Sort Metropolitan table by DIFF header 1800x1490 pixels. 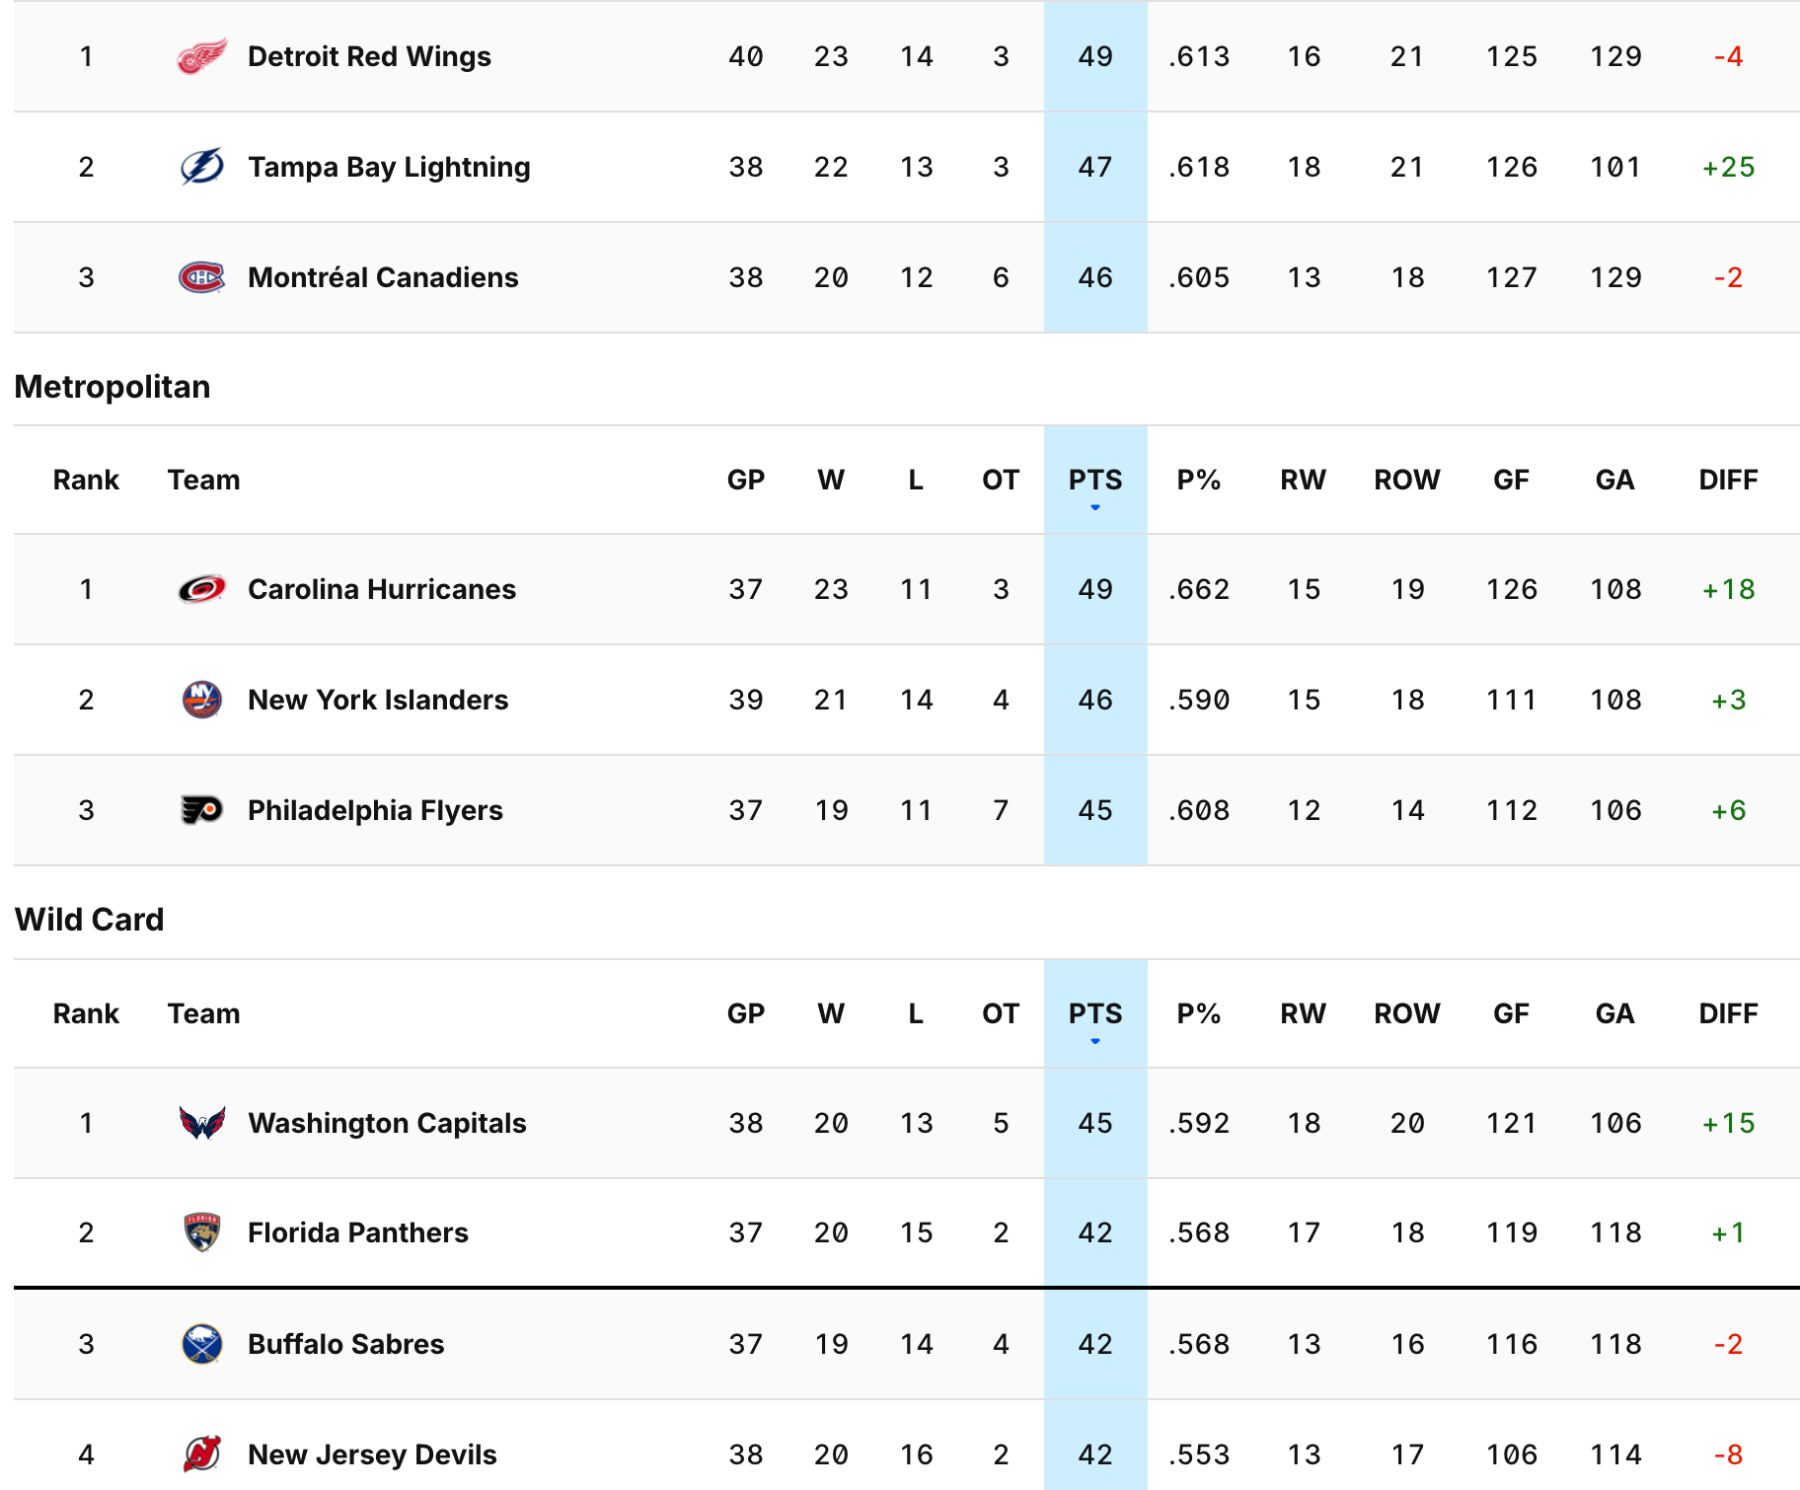(x=1727, y=481)
